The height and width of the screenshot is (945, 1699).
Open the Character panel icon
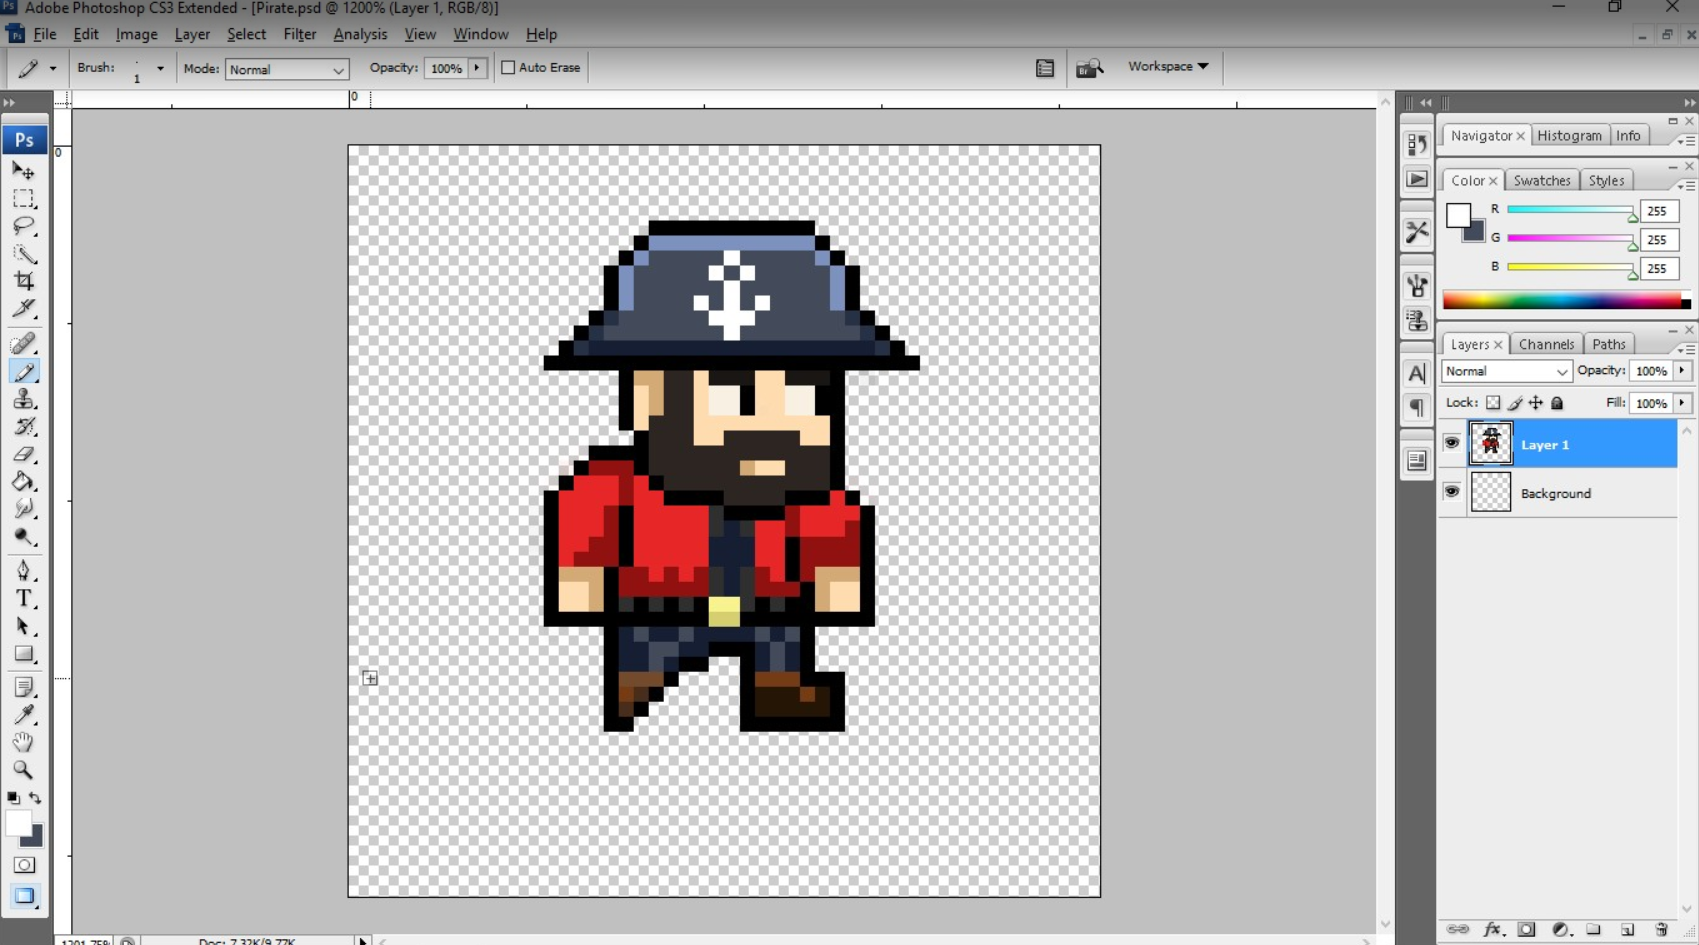(x=1417, y=374)
